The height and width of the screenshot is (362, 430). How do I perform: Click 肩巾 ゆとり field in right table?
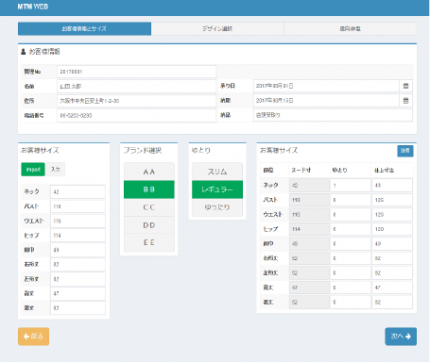tap(350, 244)
